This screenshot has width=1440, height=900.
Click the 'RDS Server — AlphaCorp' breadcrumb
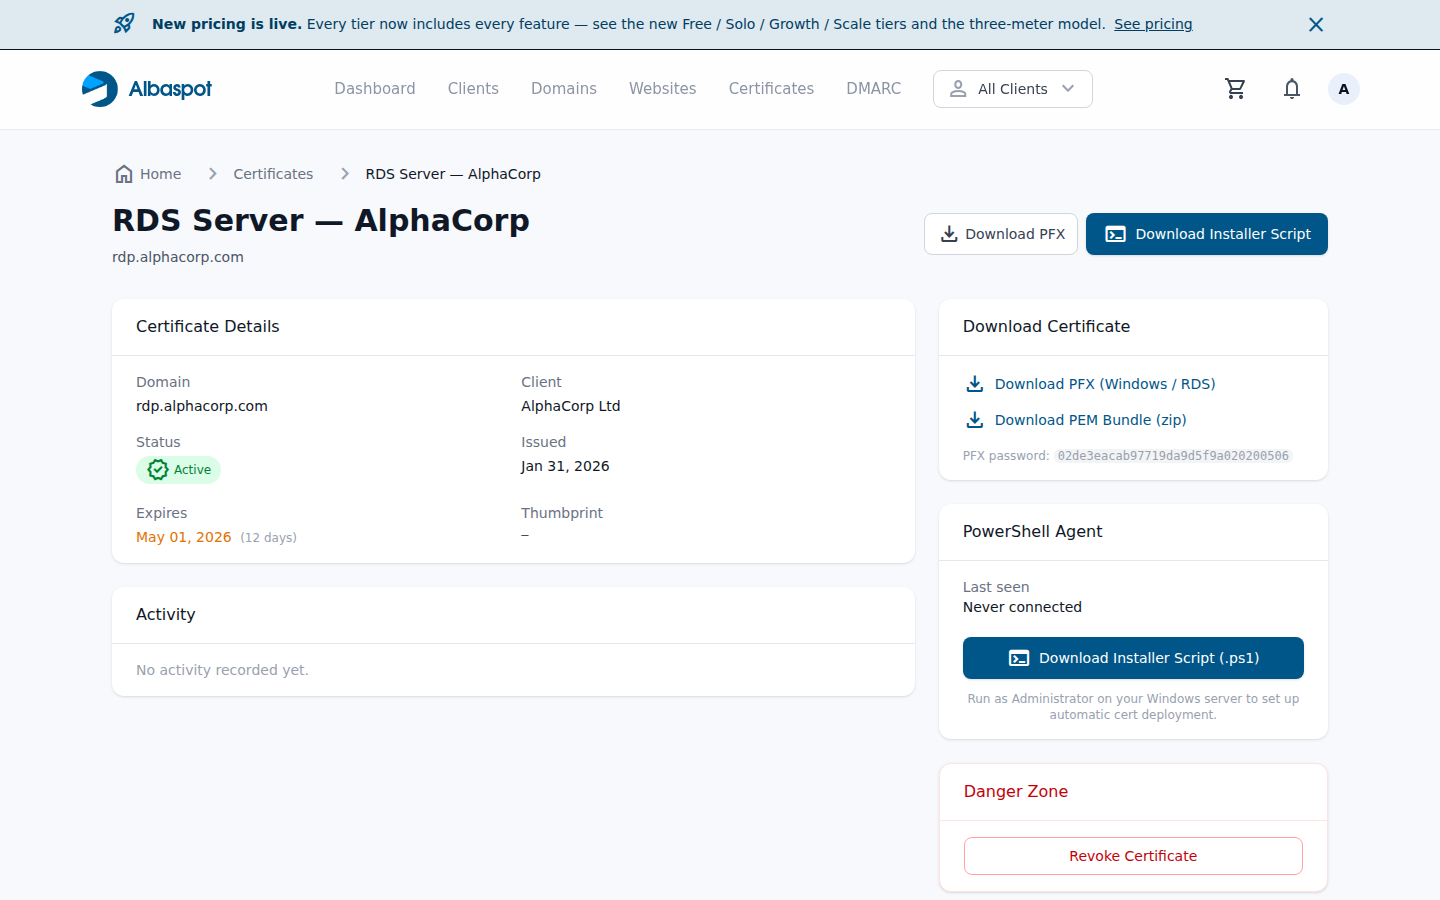click(x=453, y=174)
